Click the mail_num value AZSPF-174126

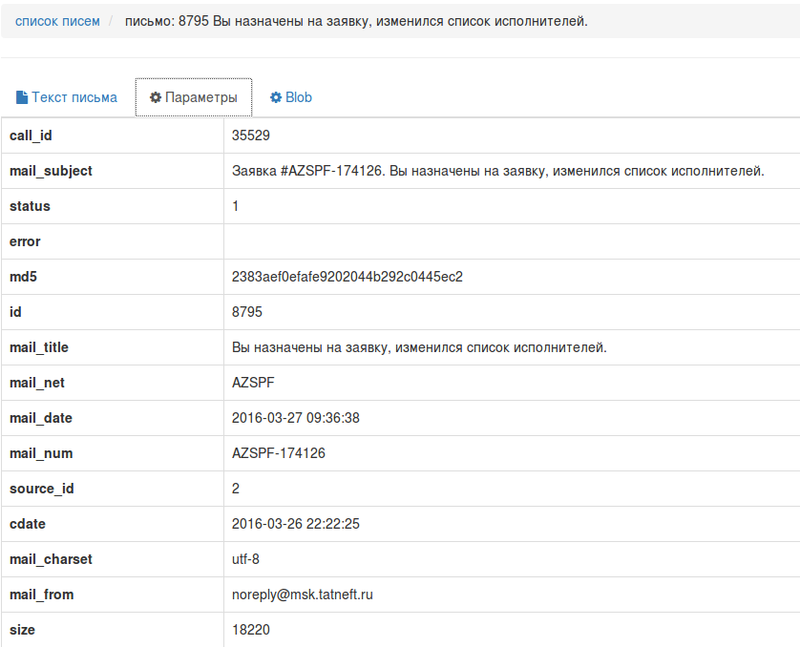click(x=278, y=454)
